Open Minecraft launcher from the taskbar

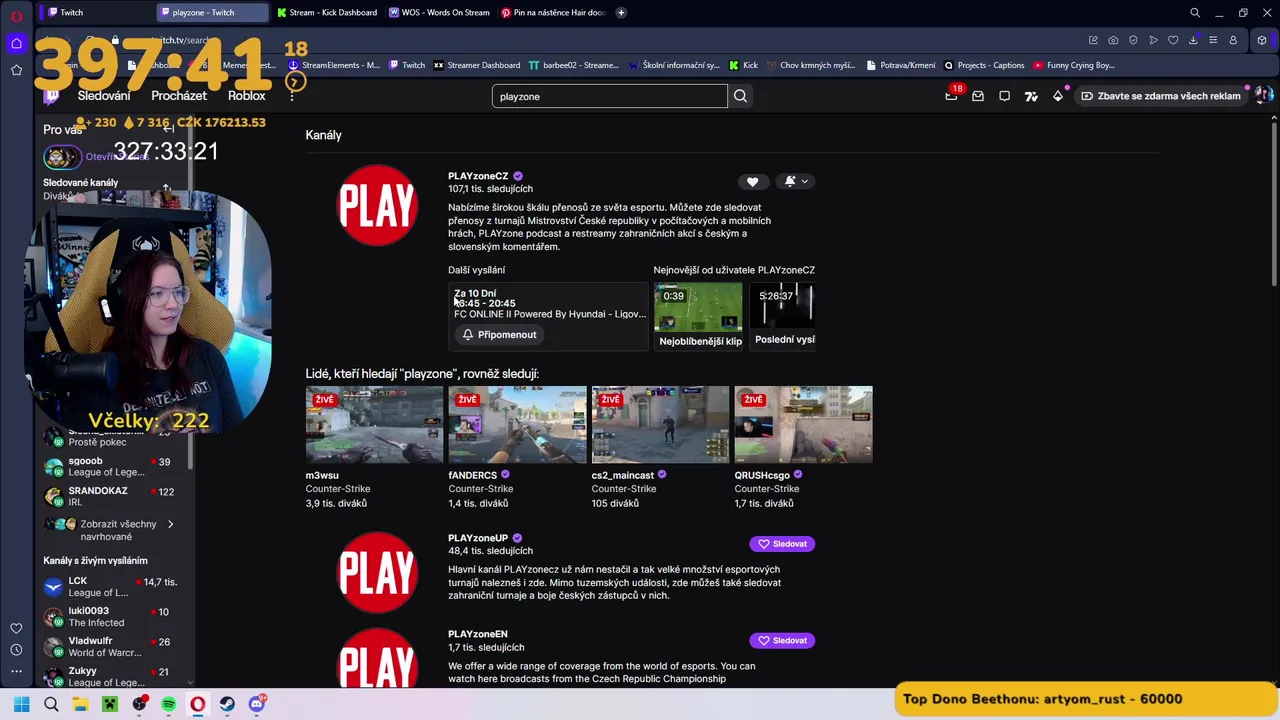(x=110, y=704)
